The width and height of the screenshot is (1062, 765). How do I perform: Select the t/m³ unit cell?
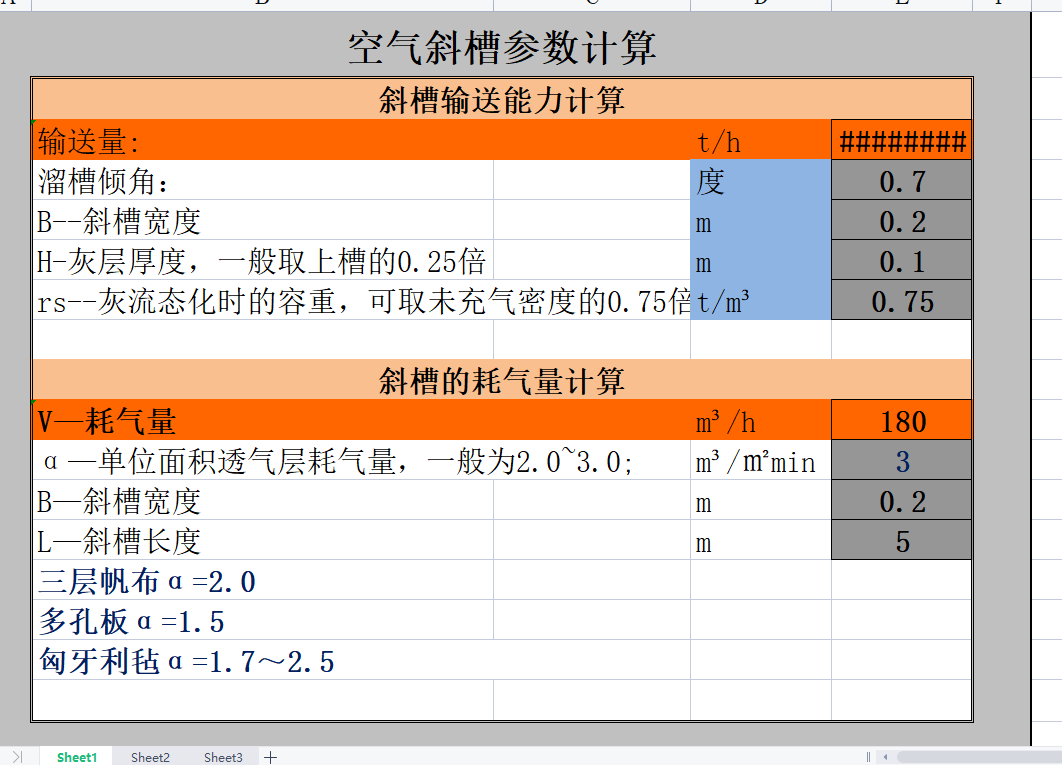tap(761, 300)
